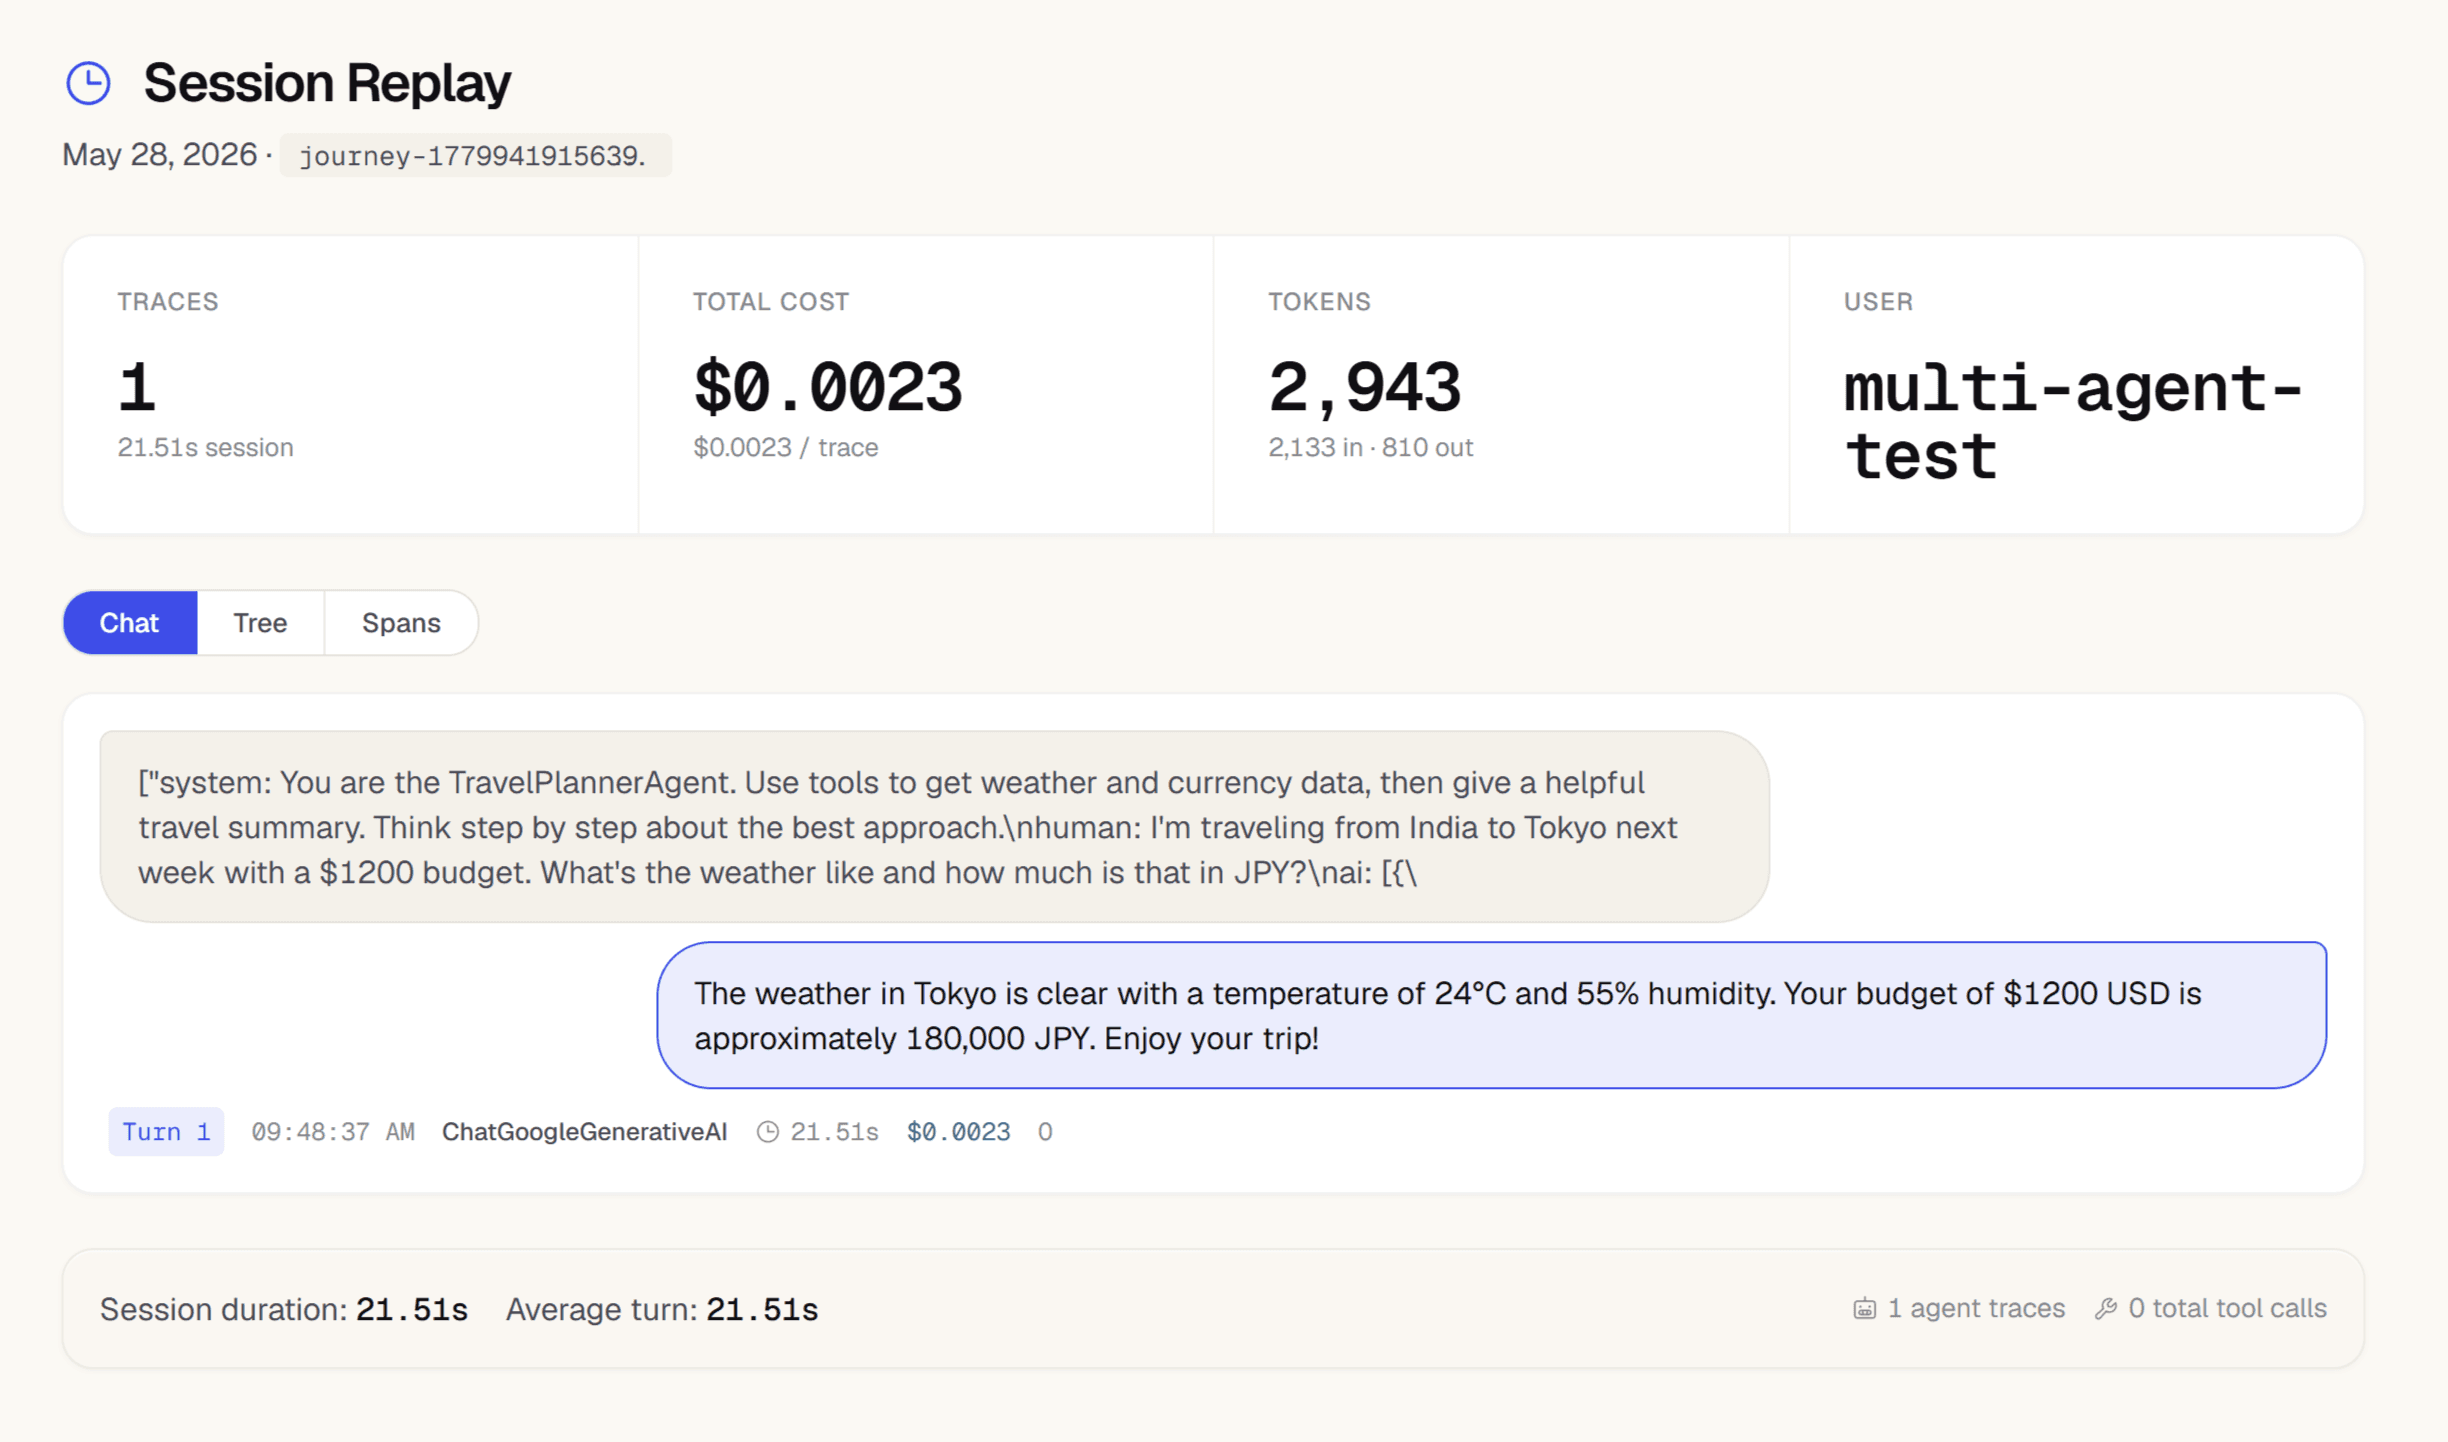Click the $0.0023 cost in the Turn 1 row
Screen dimensions: 2448x1442
point(958,1131)
